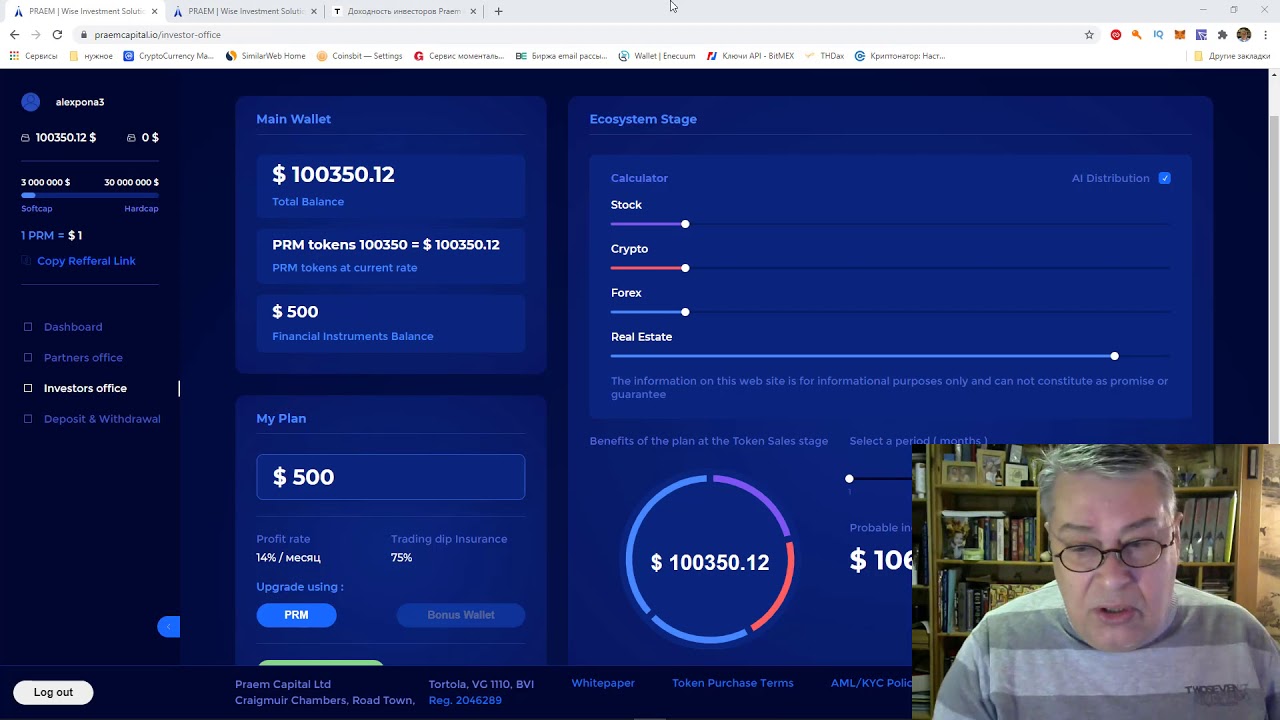1280x720 pixels.
Task: Click the donut chart $ 100350.12 center
Action: tap(710, 562)
